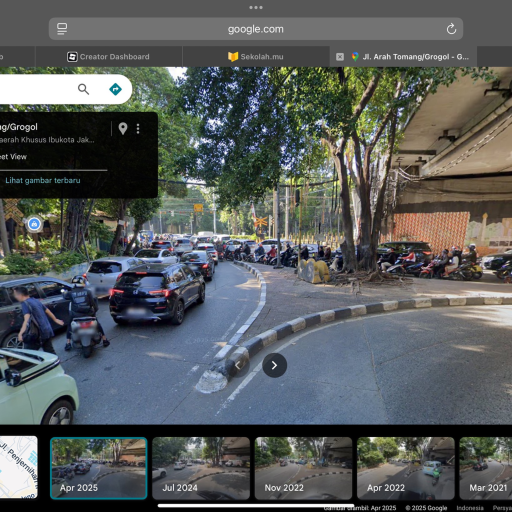
Task: Select the Jul 2024 street view thumbnail
Action: click(x=201, y=468)
